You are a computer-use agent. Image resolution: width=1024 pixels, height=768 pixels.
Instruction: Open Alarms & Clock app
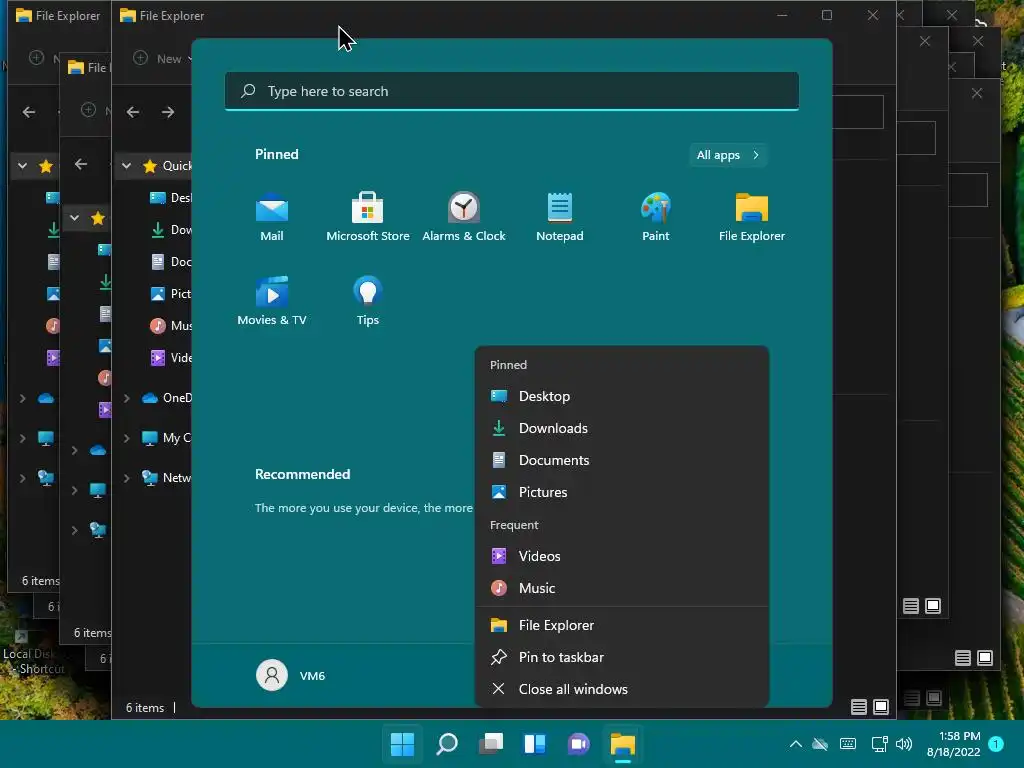[x=464, y=217]
